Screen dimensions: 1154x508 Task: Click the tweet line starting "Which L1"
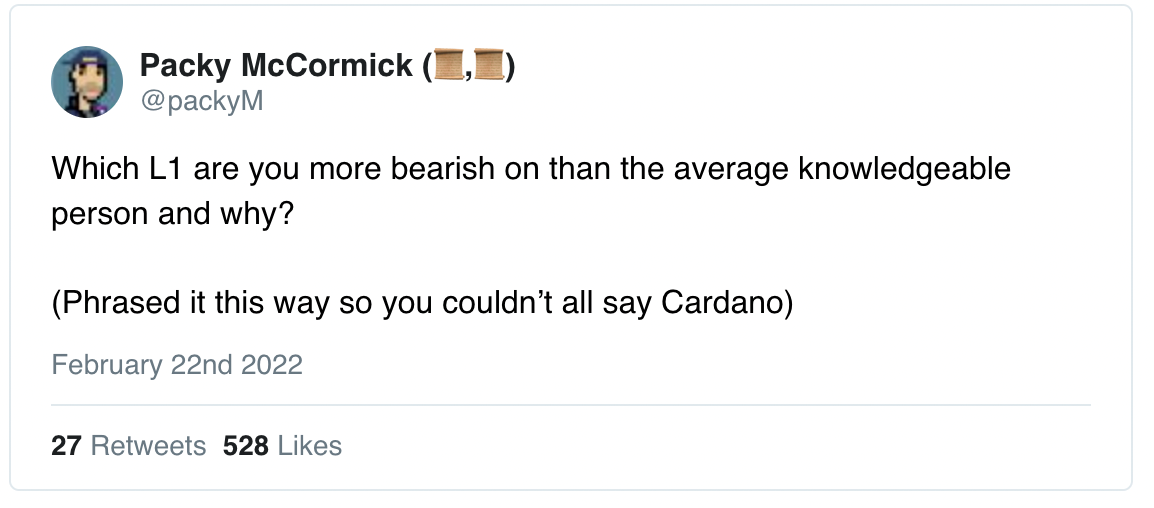click(530, 168)
